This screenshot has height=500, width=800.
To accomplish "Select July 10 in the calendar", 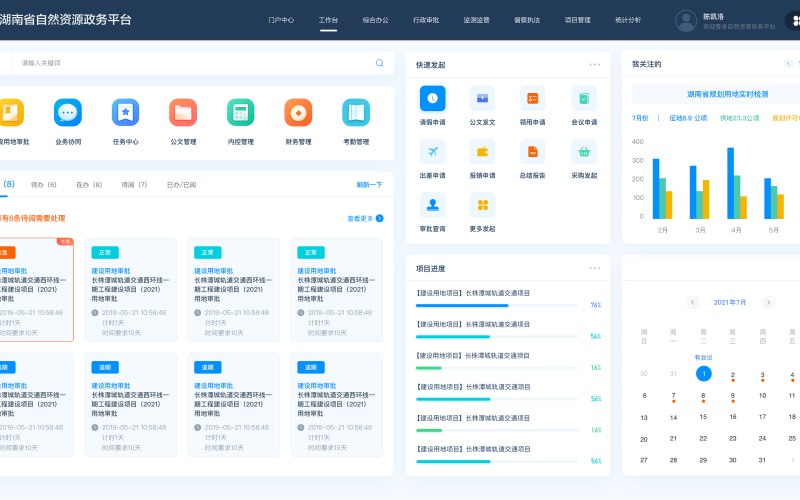I will click(x=762, y=395).
